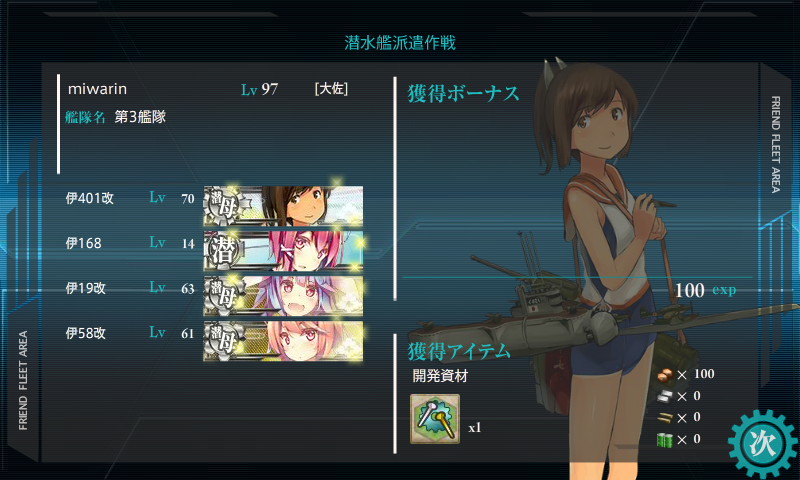Click the 獲得ボーナス heading
800x480 pixels.
(463, 94)
